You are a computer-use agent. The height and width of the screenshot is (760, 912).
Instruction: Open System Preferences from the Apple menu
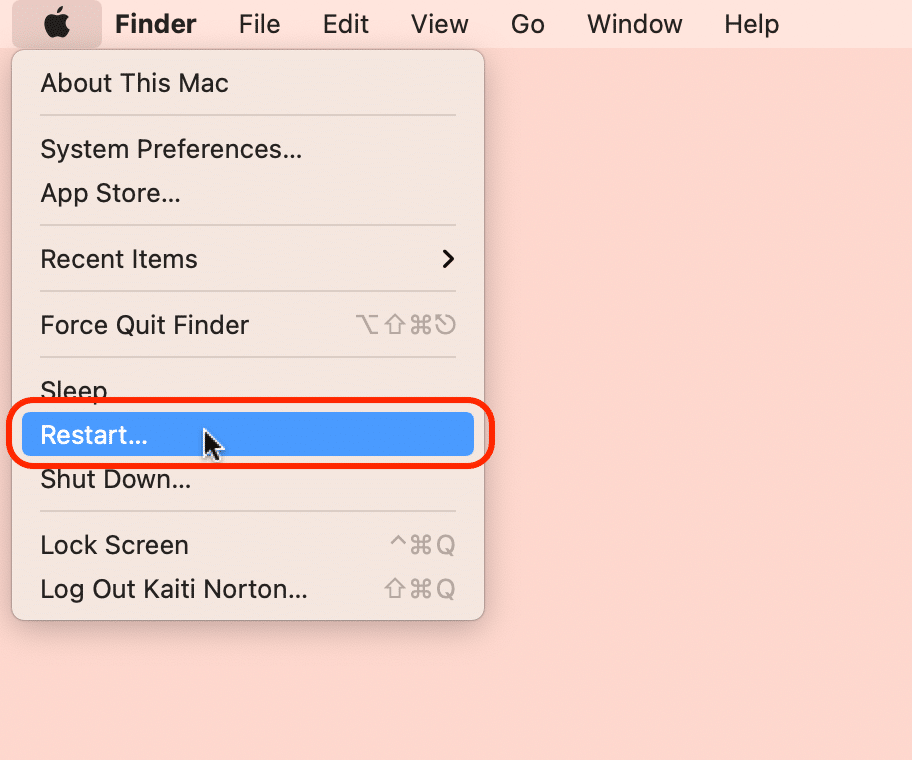click(171, 149)
